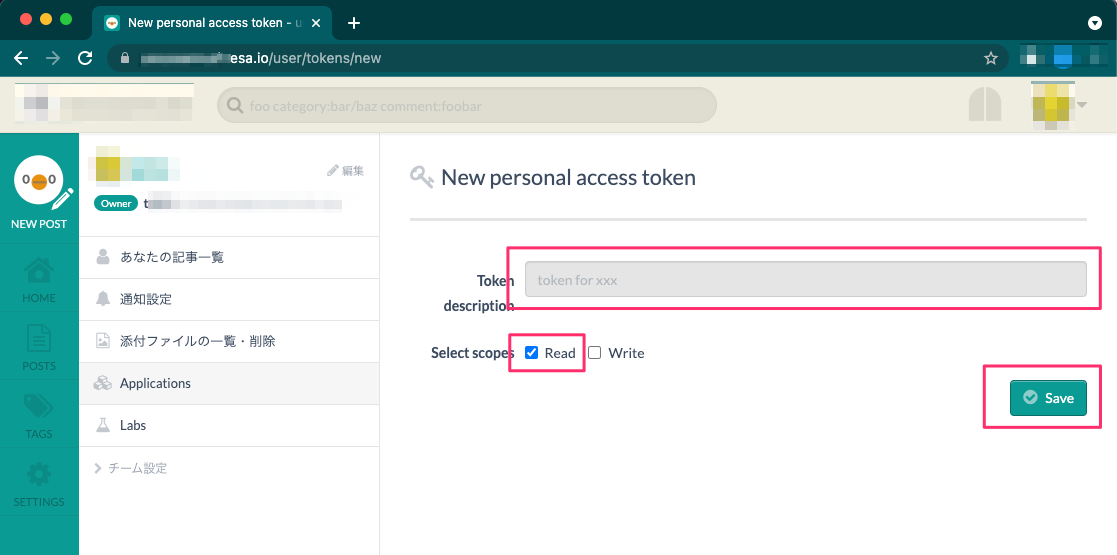Open the user avatar dropdown menu

point(1059,105)
